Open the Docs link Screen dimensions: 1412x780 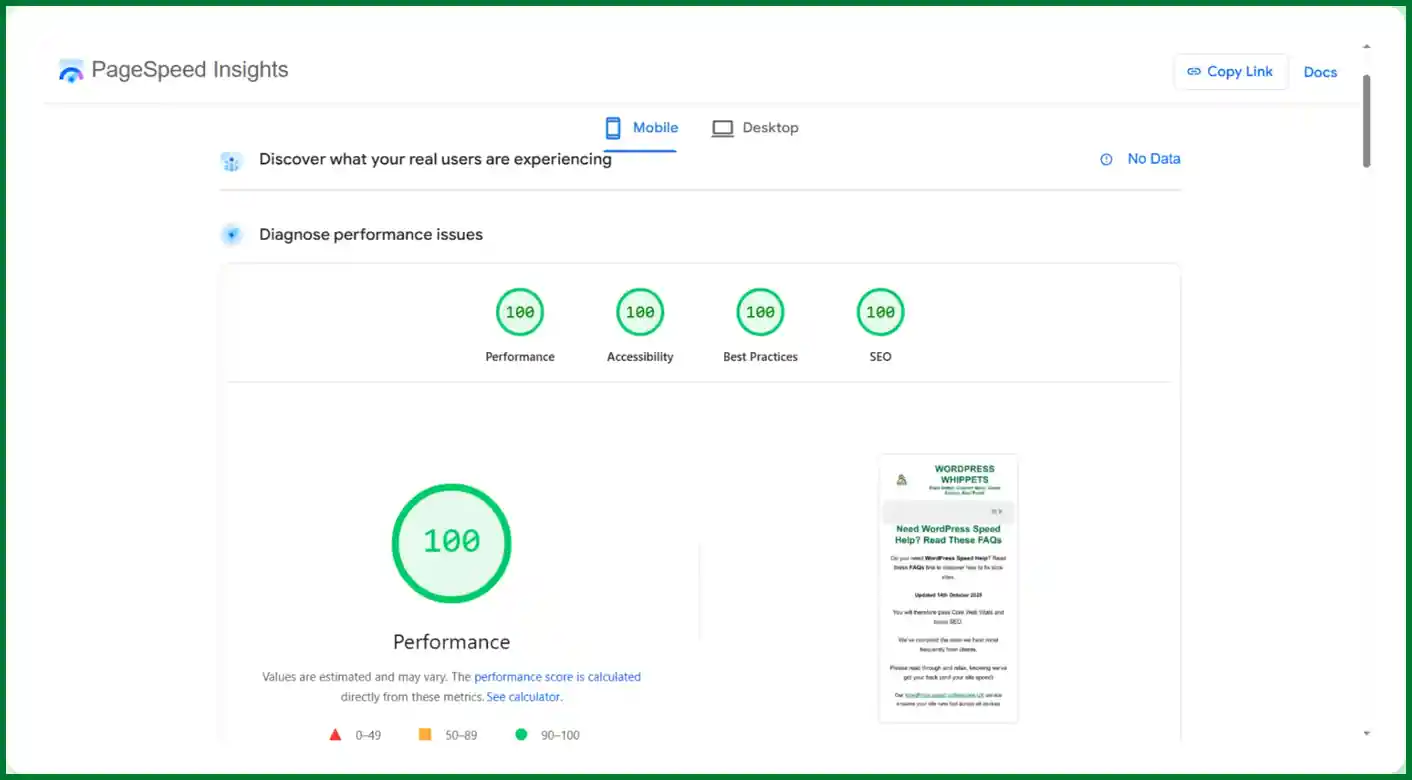click(1320, 72)
